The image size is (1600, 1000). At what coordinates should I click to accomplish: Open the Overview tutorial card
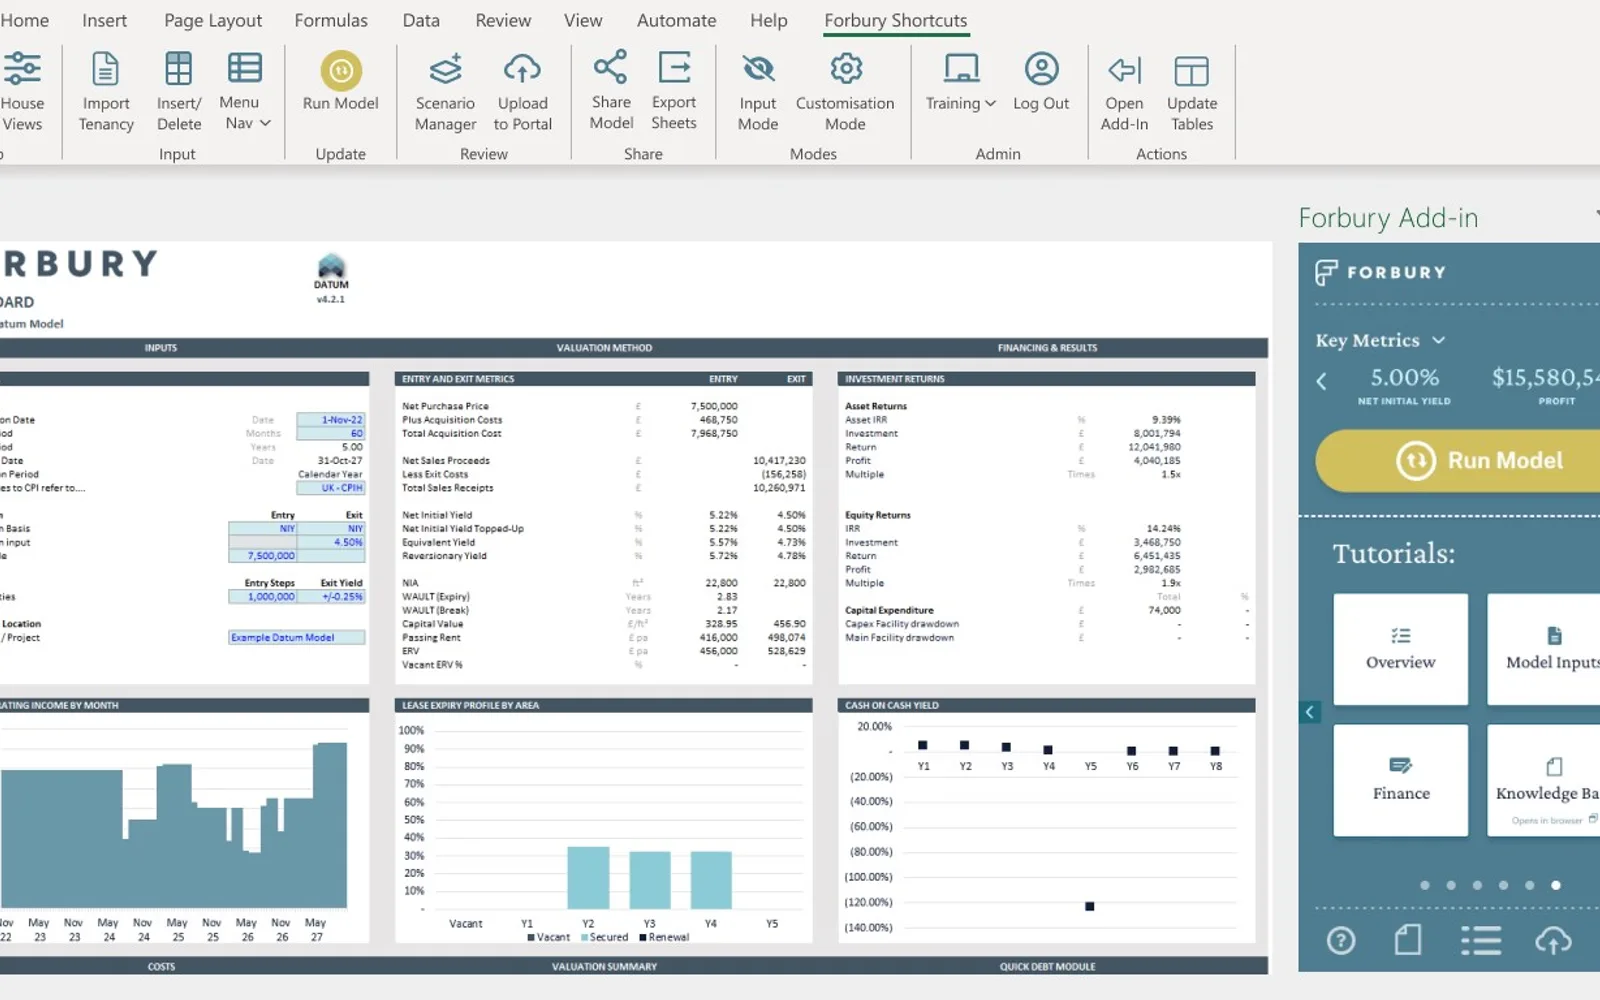click(1400, 649)
